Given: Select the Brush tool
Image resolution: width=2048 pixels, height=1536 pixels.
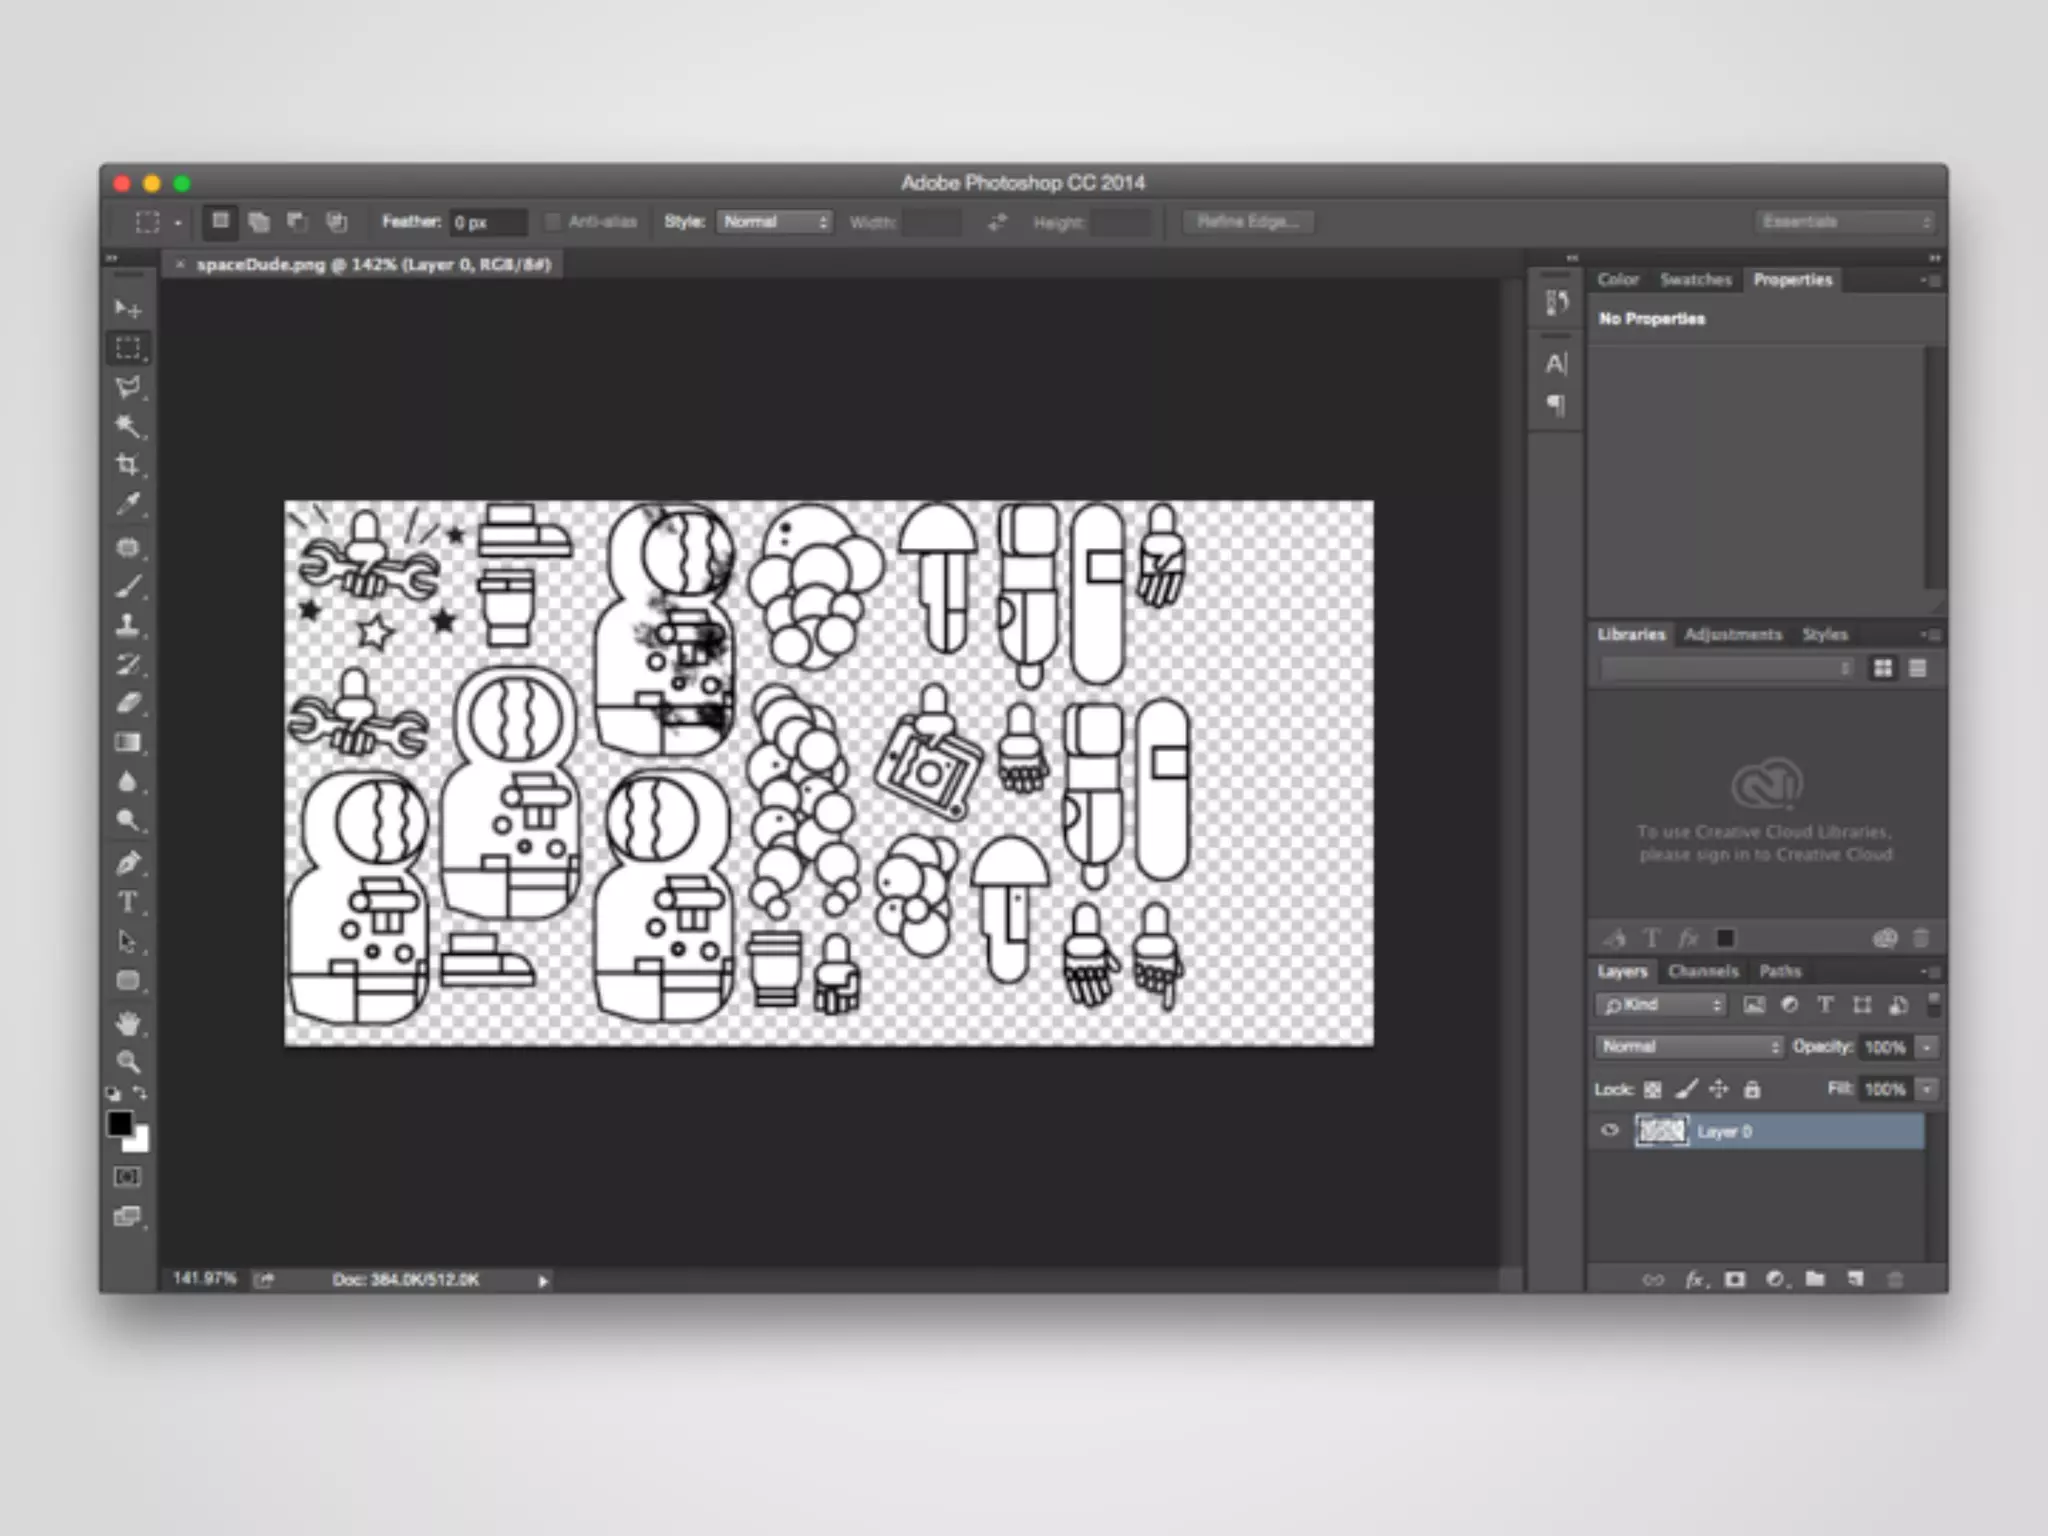Looking at the screenshot, I should tap(128, 586).
